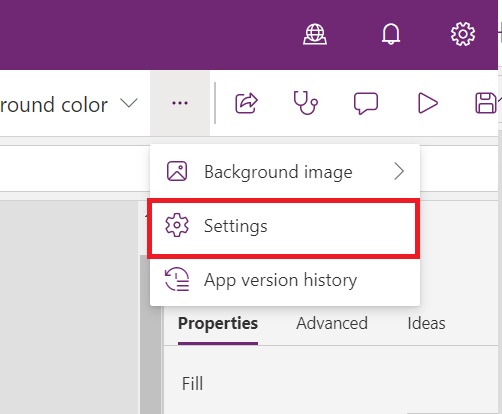Open the environment globe icon
Screen dimensions: 502x414
[315, 34]
